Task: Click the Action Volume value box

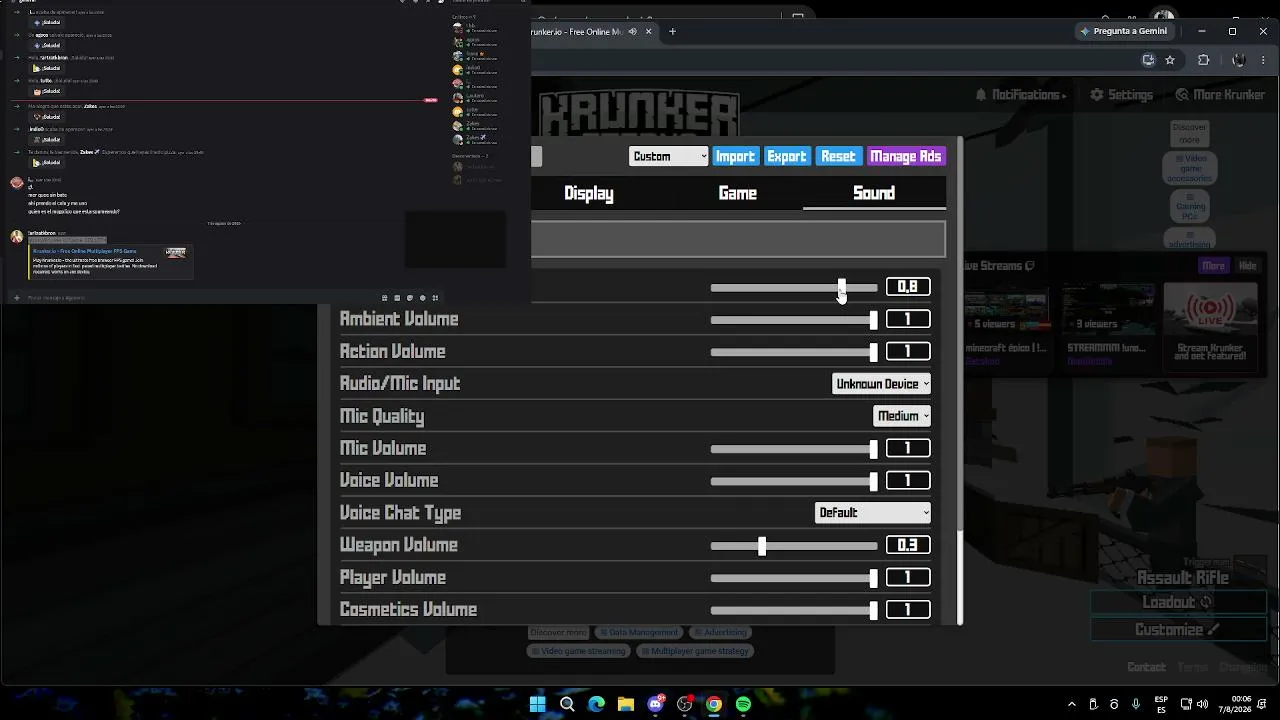Action: (908, 351)
